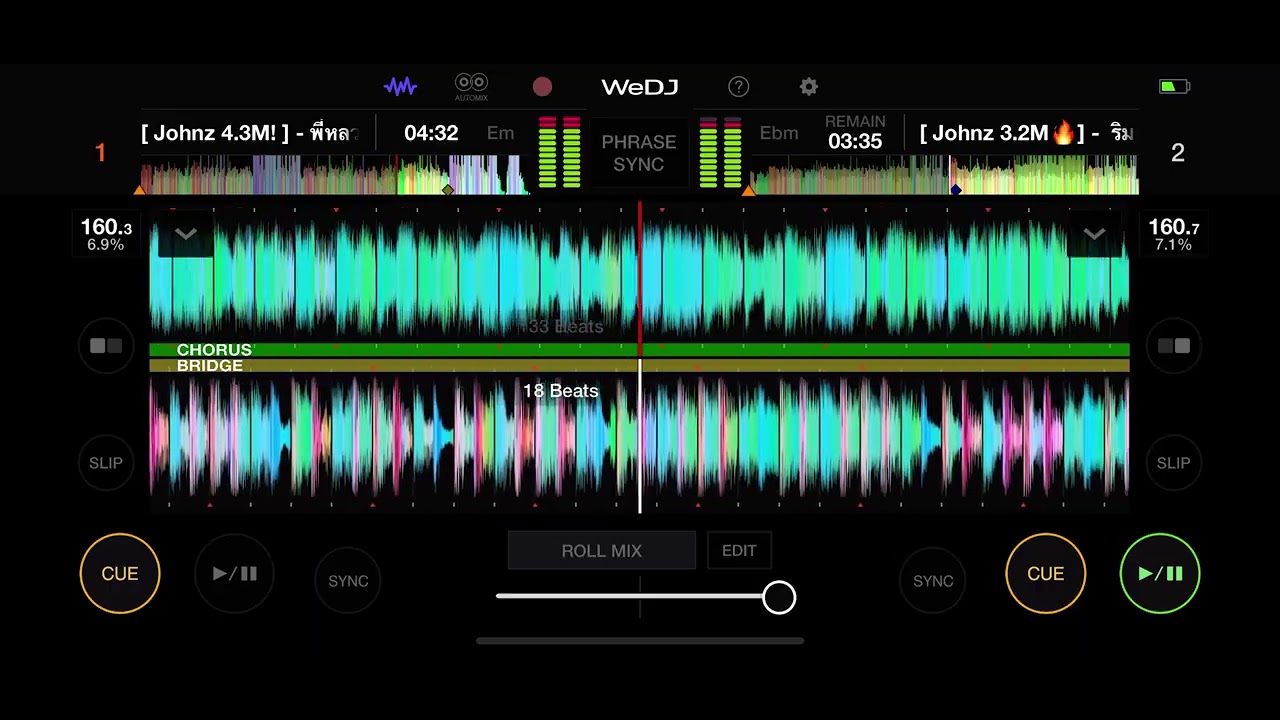
Task: Open the settings gear icon
Action: click(809, 87)
